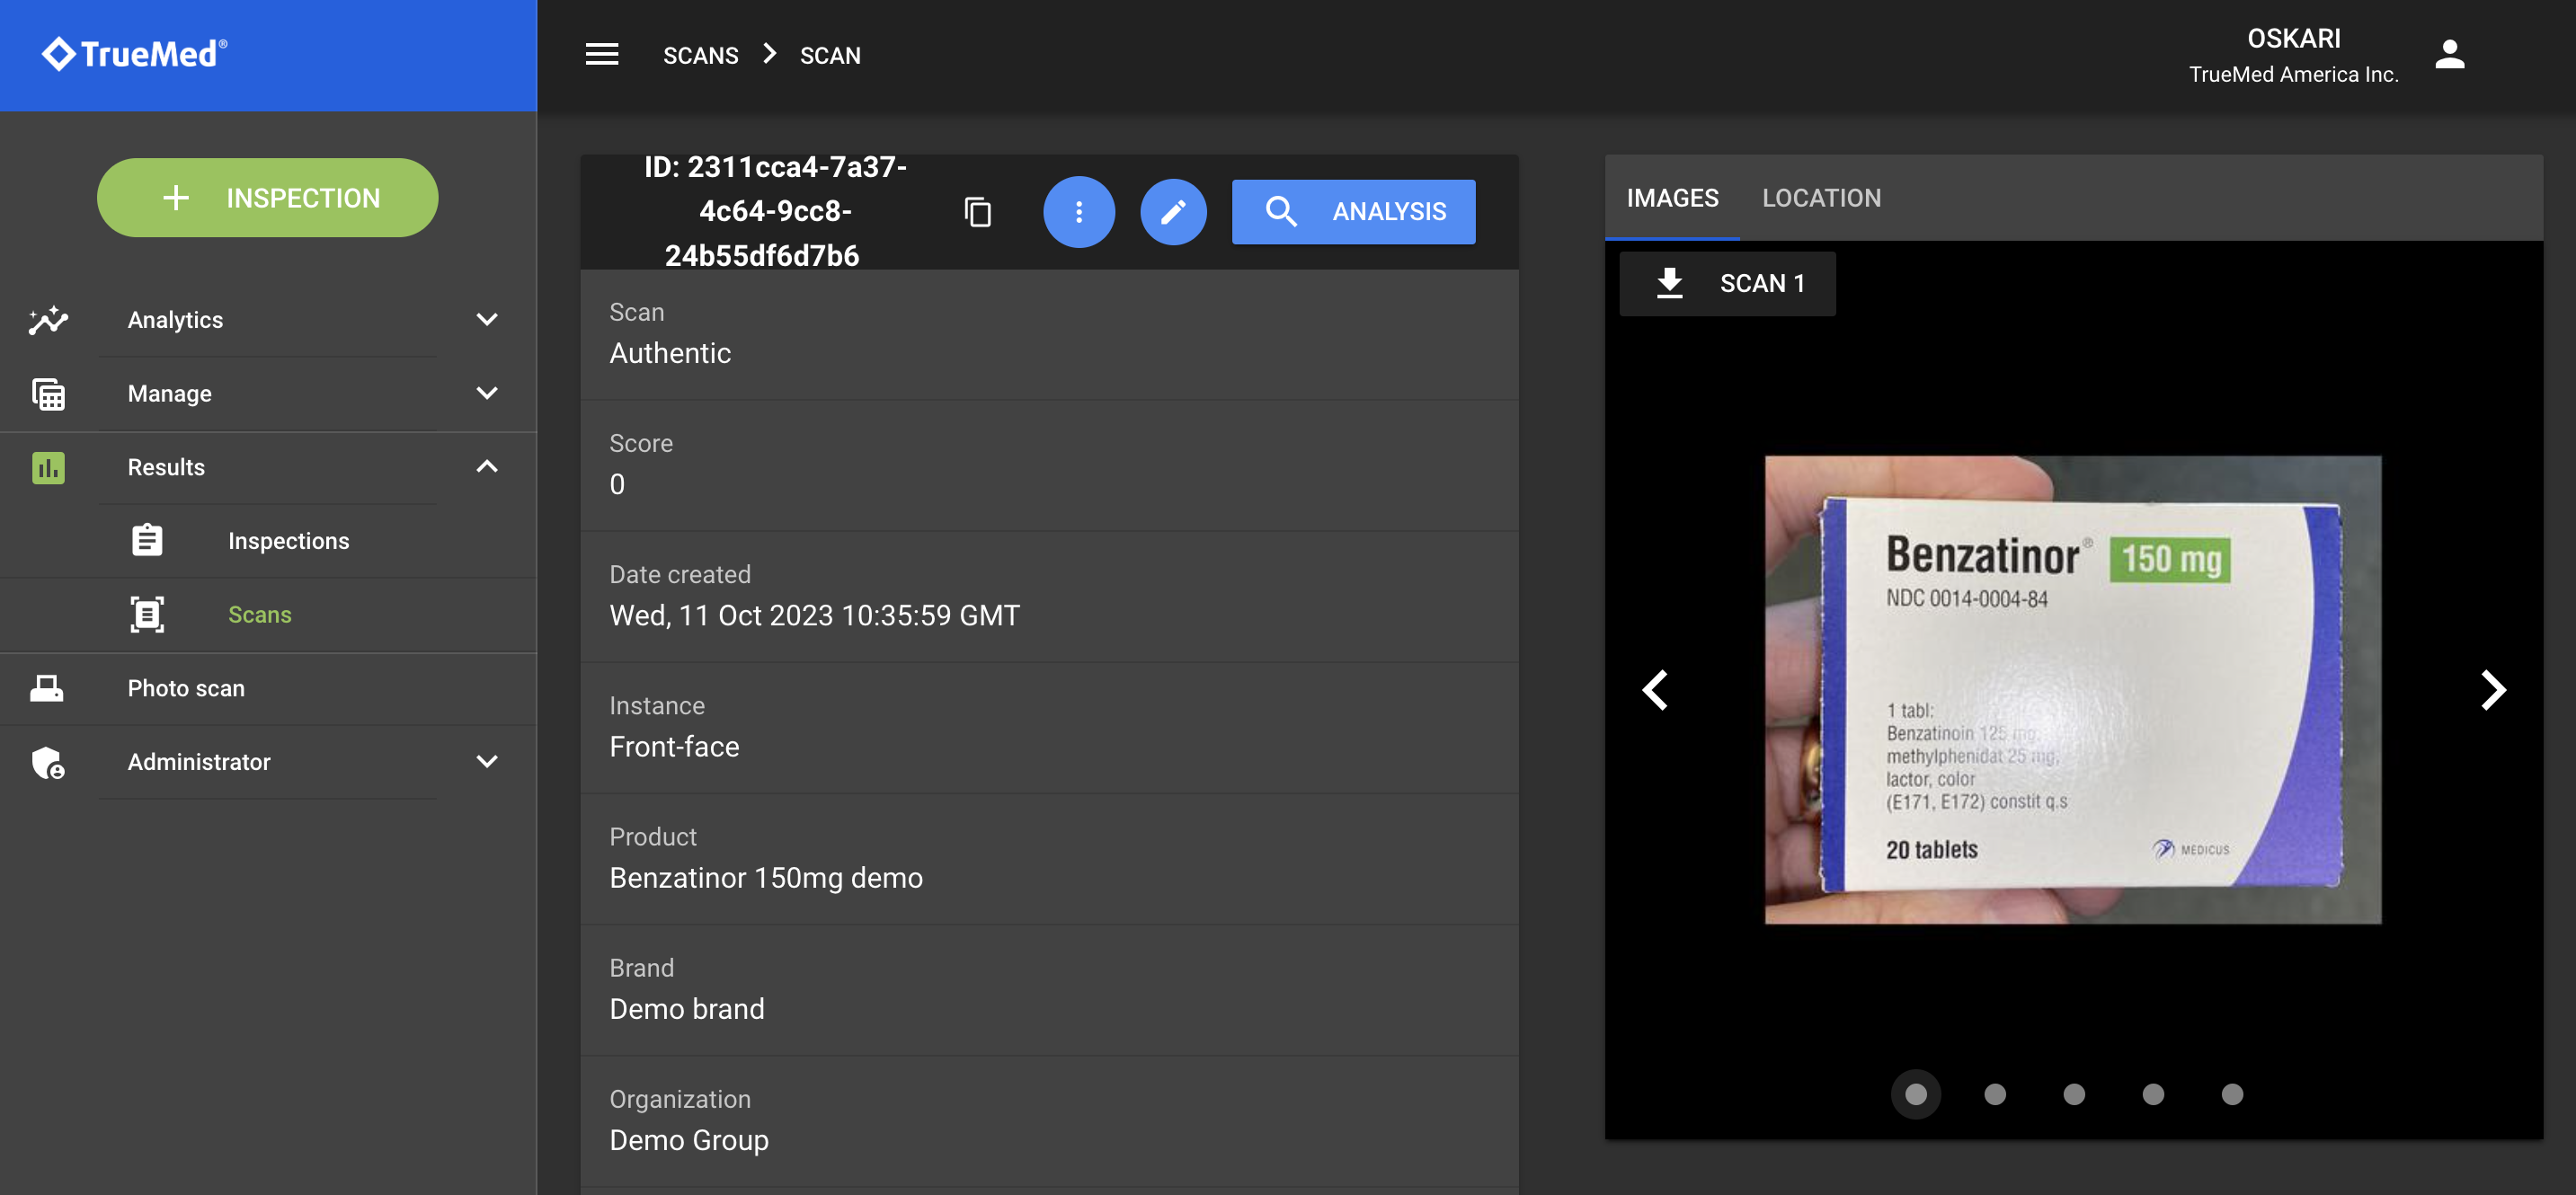2576x1195 pixels.
Task: Click the pencil edit scan button
Action: tap(1173, 212)
